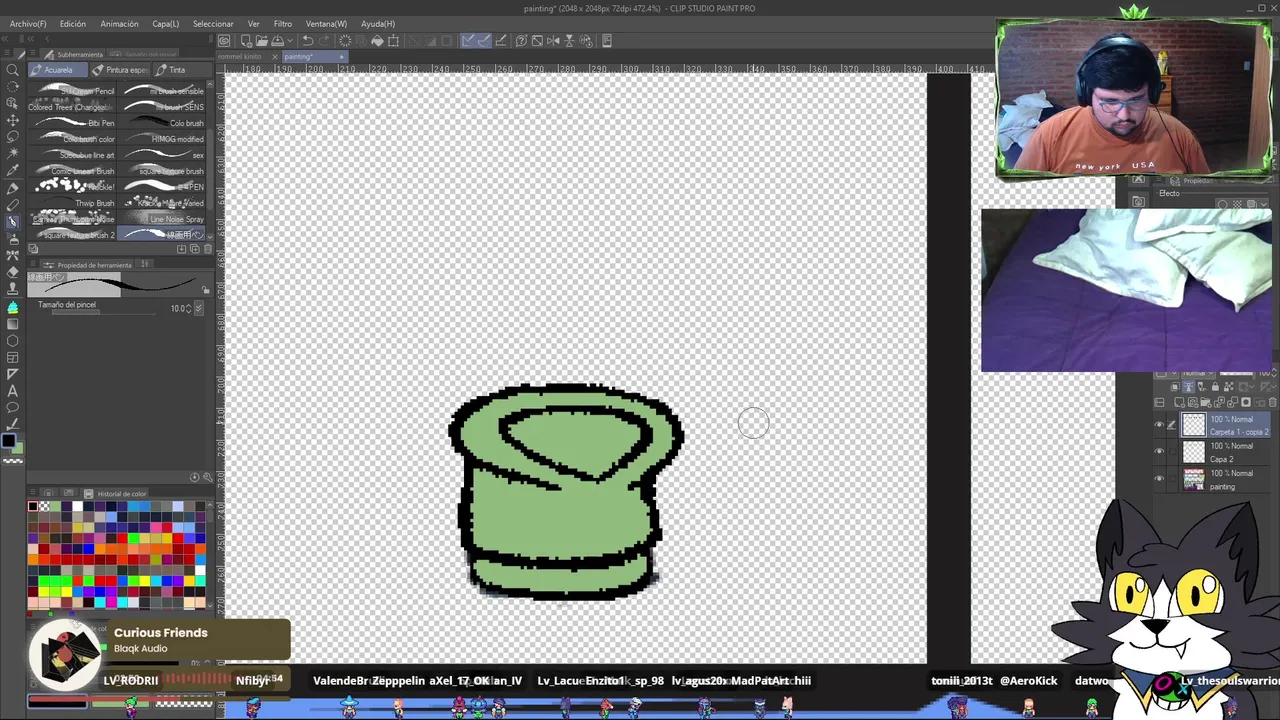
Task: Toggle the brush size lock icon
Action: (206, 291)
